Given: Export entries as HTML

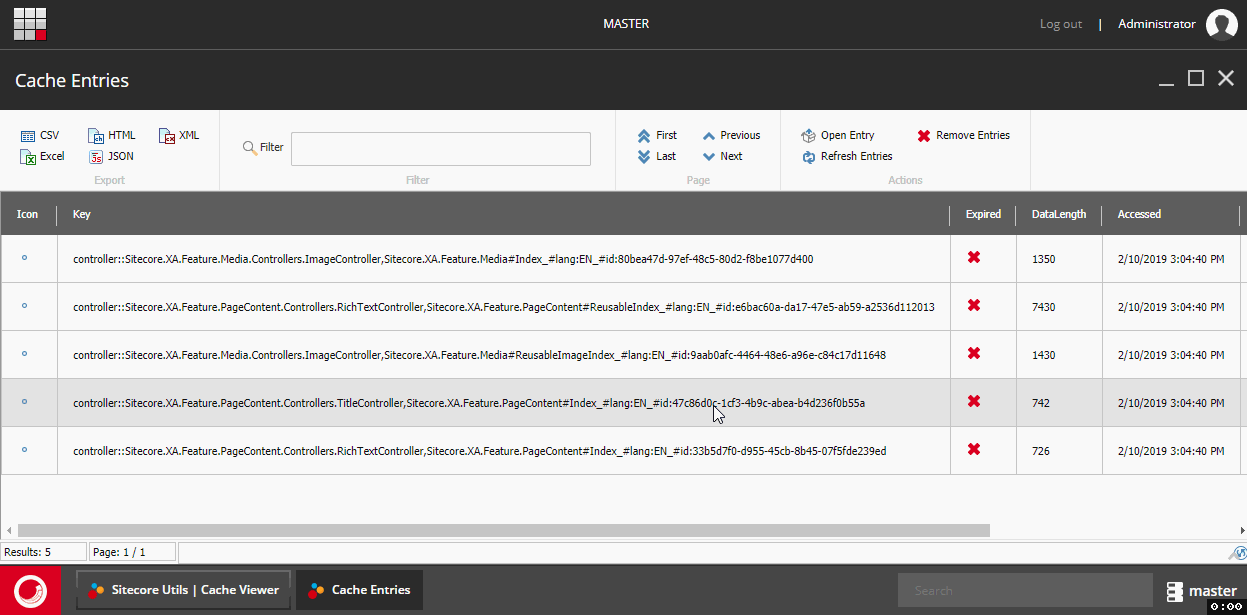Looking at the screenshot, I should [x=112, y=135].
